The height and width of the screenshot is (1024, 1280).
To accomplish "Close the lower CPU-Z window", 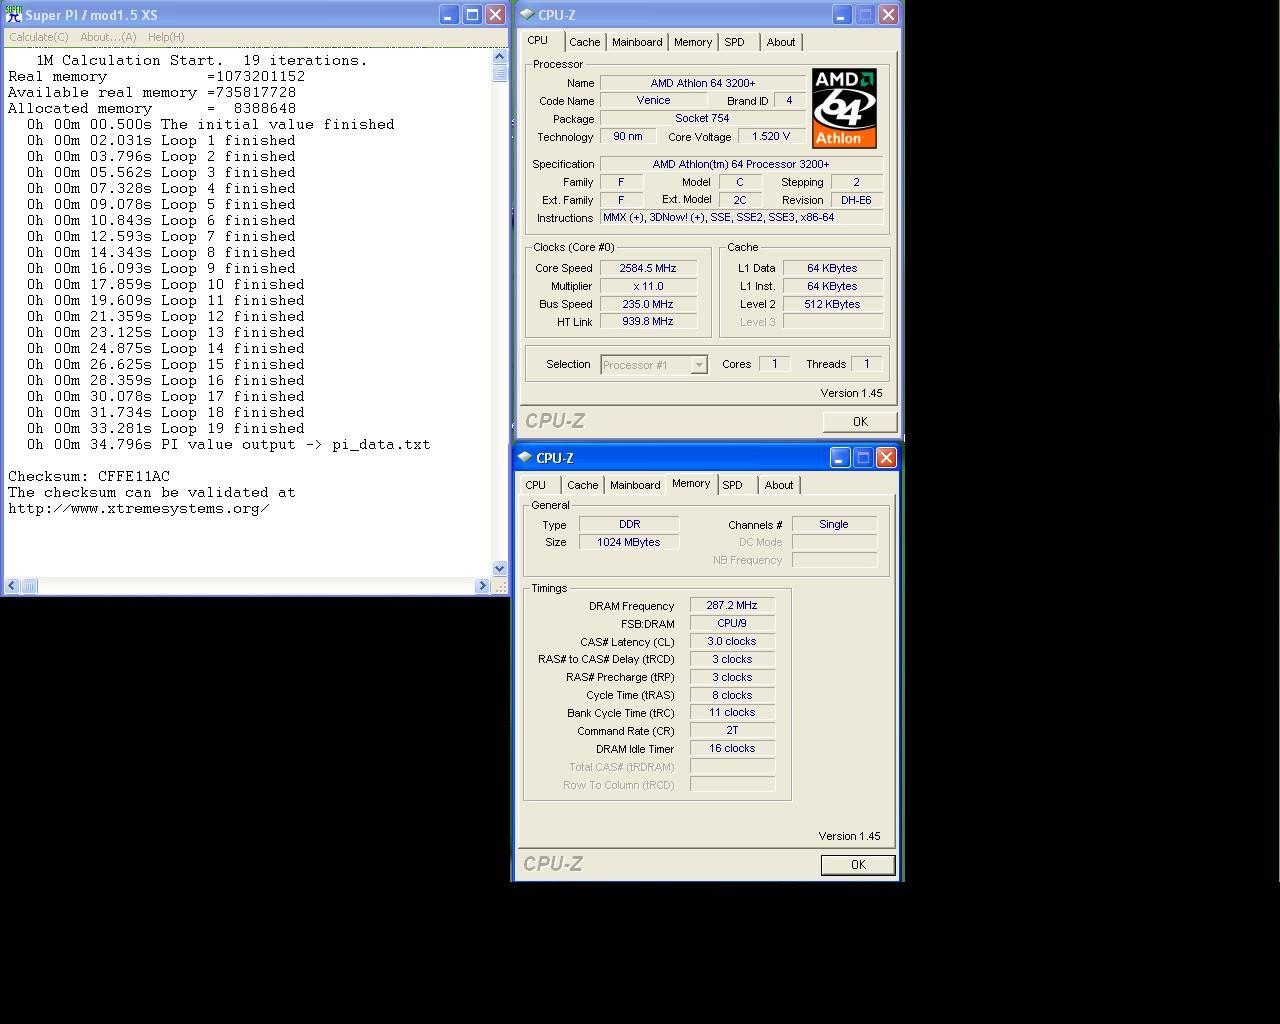I will pos(886,458).
